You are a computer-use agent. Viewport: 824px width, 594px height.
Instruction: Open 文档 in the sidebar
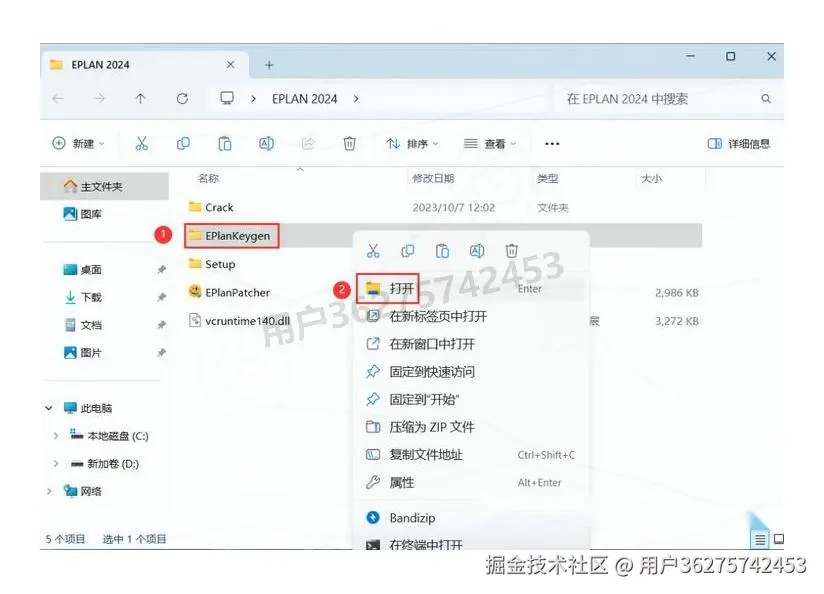tap(83, 325)
